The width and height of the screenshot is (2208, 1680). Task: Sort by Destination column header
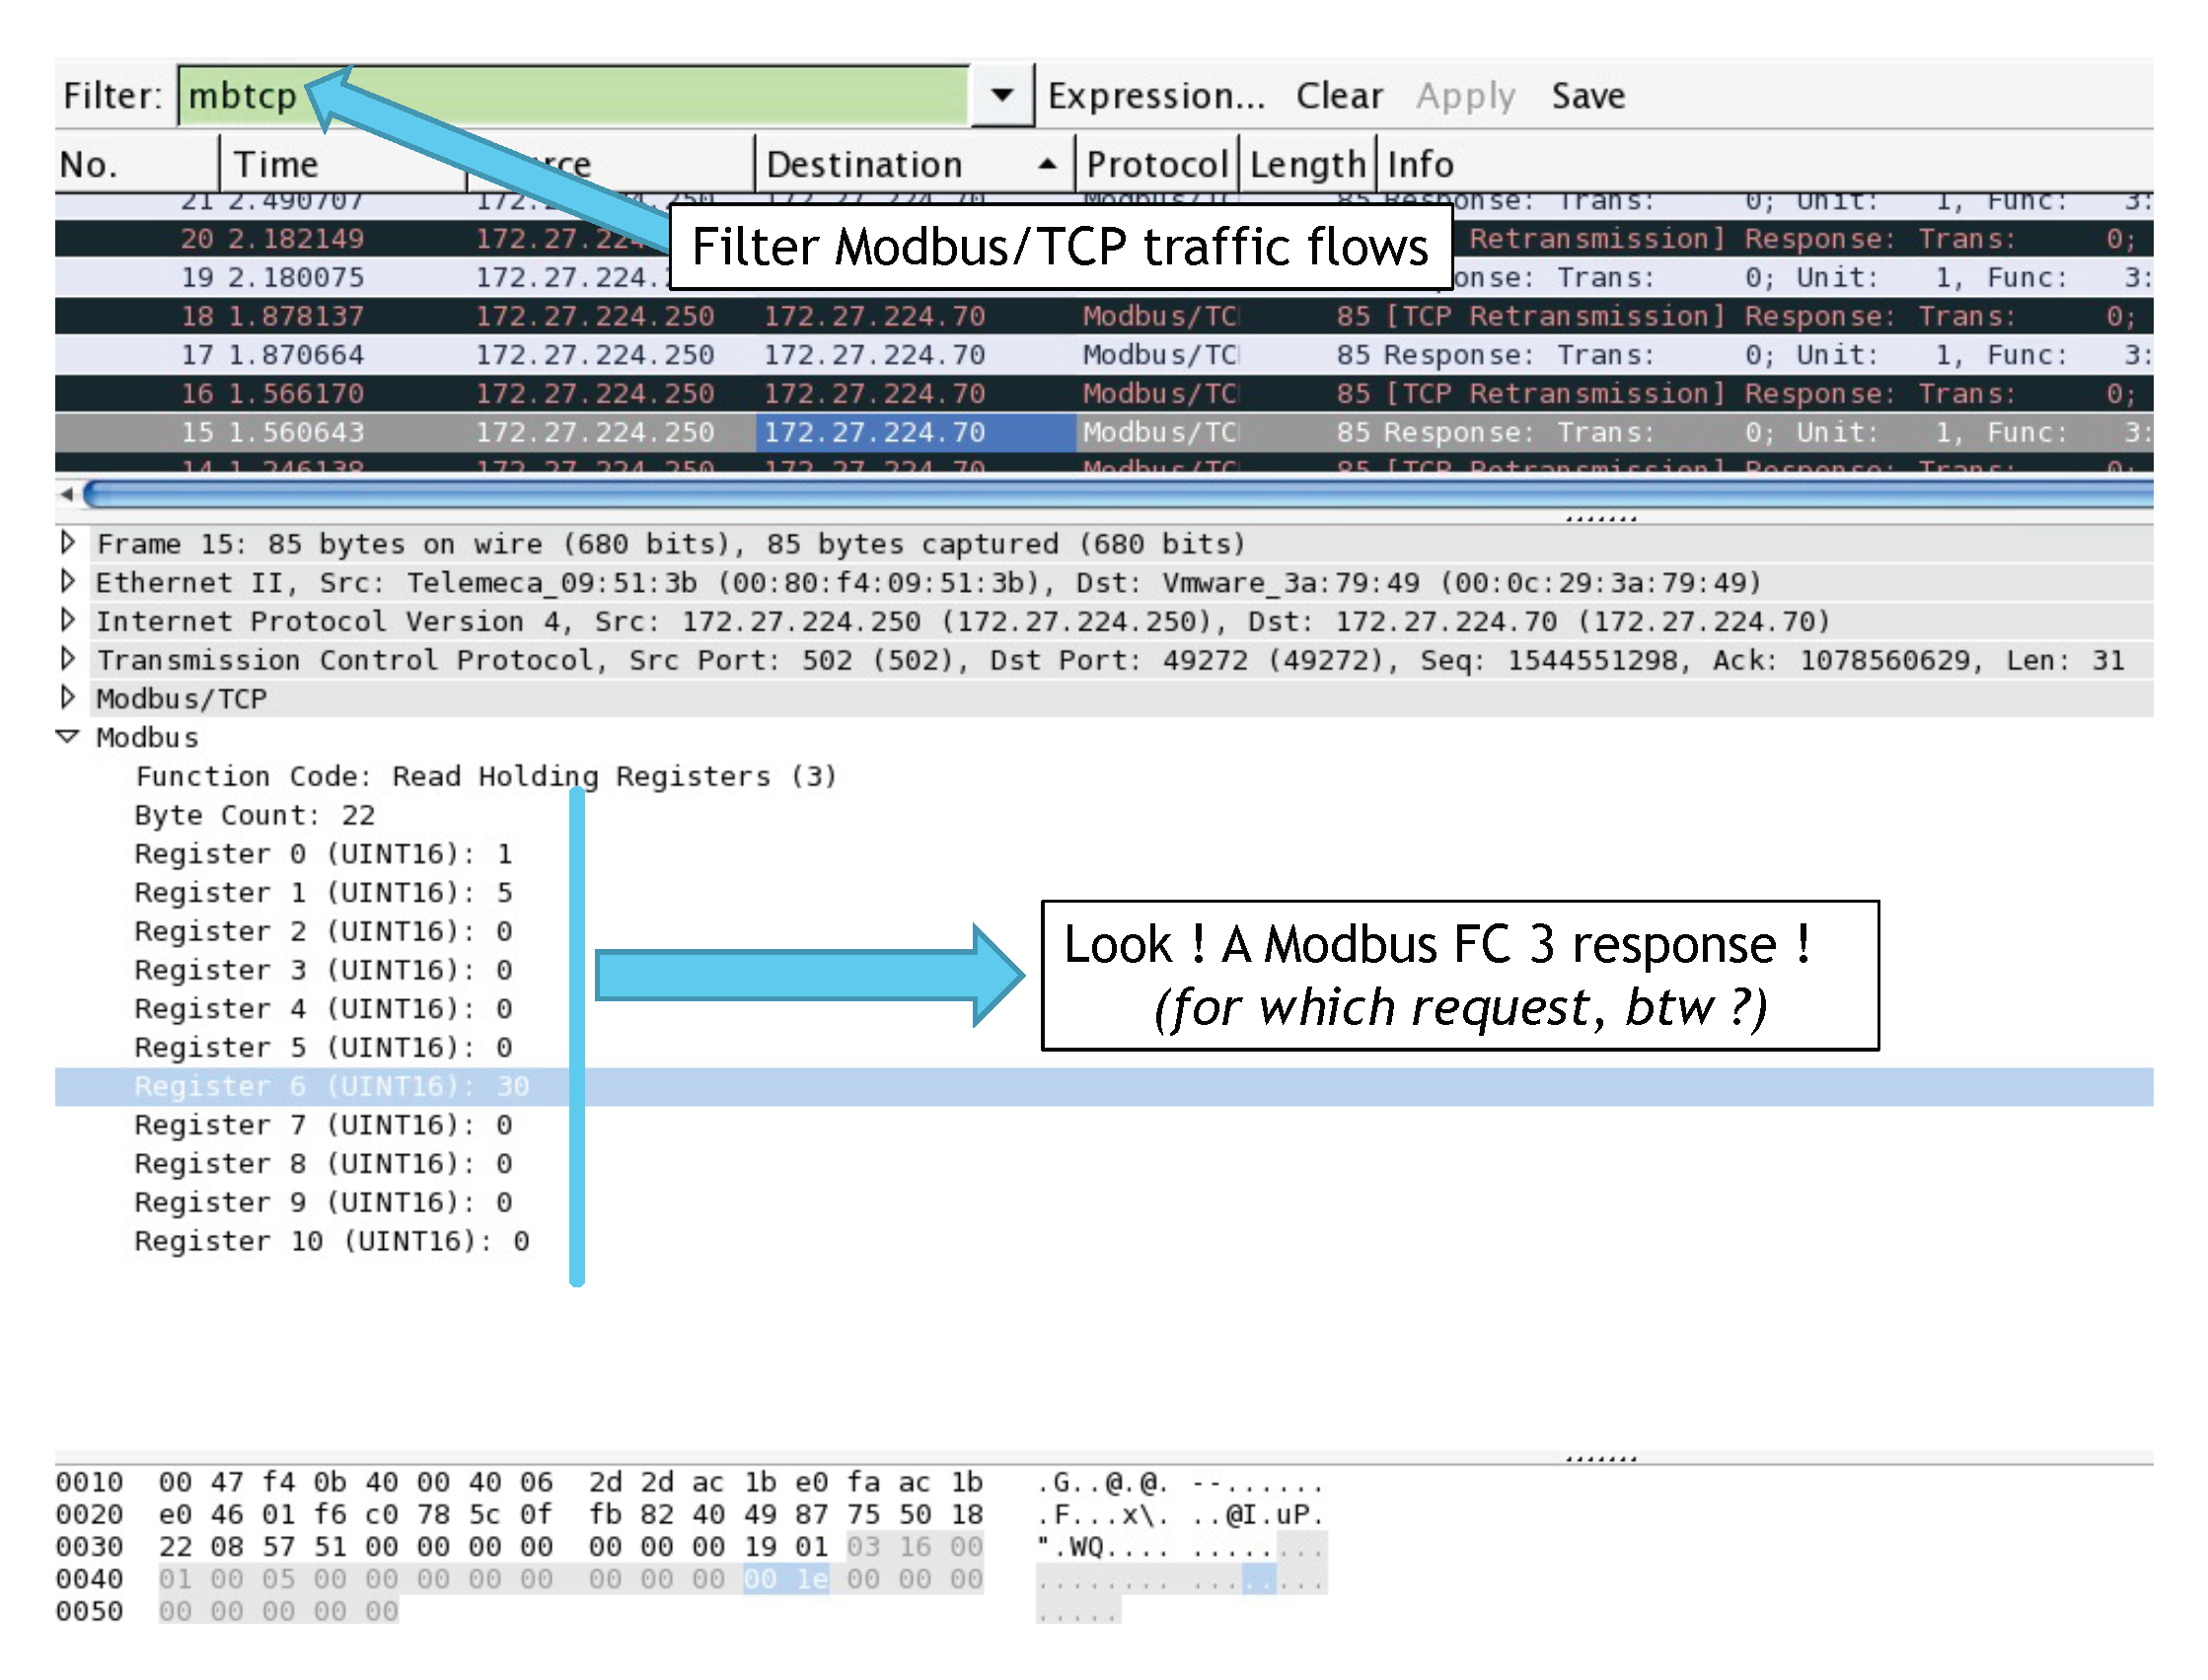(x=865, y=164)
